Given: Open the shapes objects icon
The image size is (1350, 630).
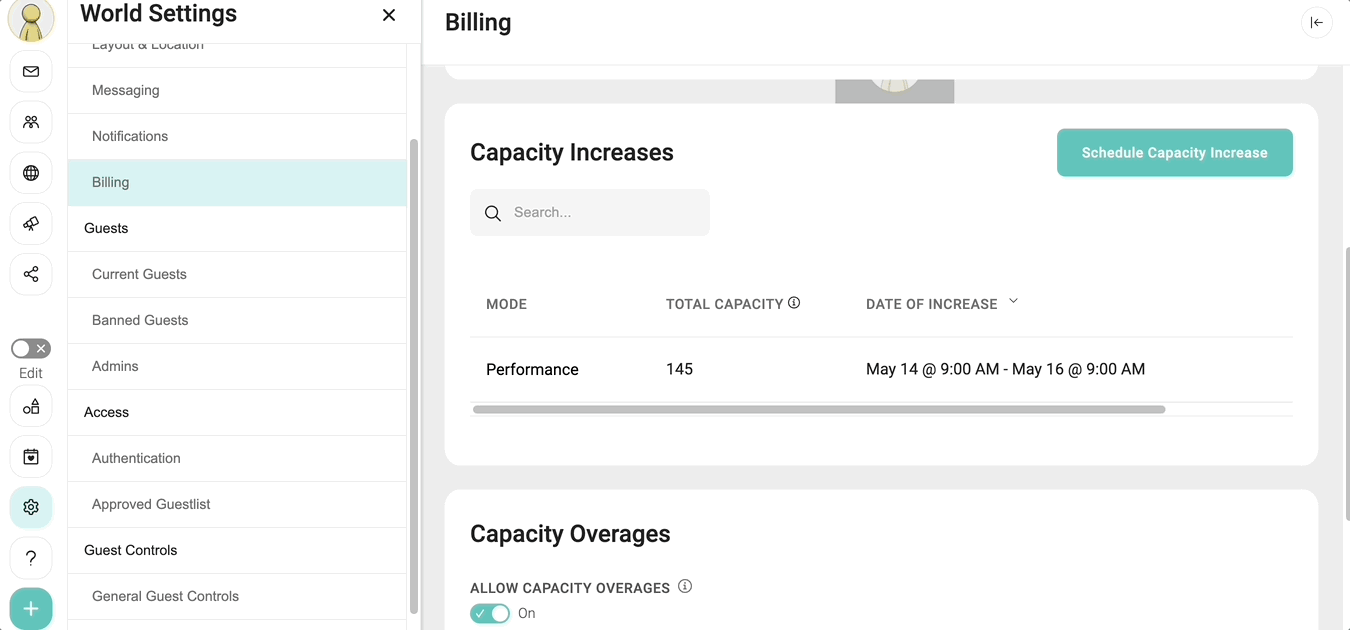Looking at the screenshot, I should click(31, 407).
